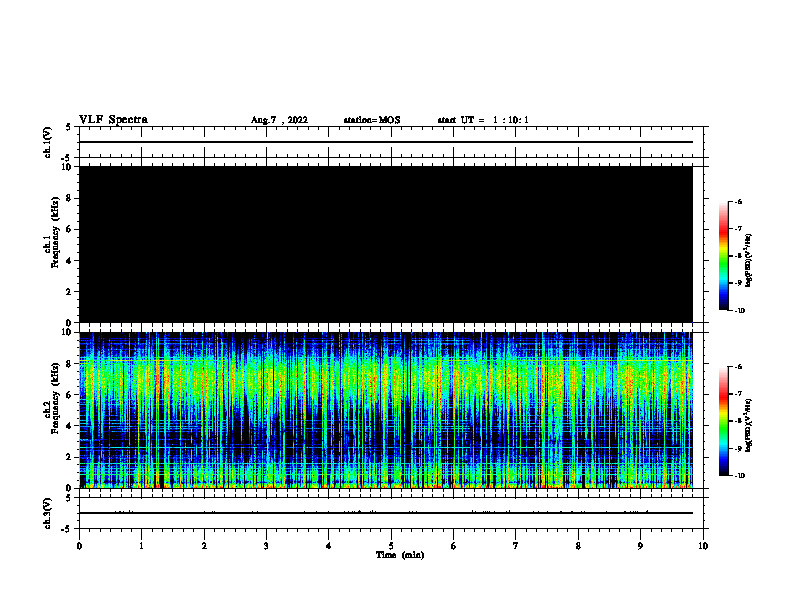Click the "ch.1(V)" waveform axis label
Screen dimensions: 792x612
tap(47, 142)
